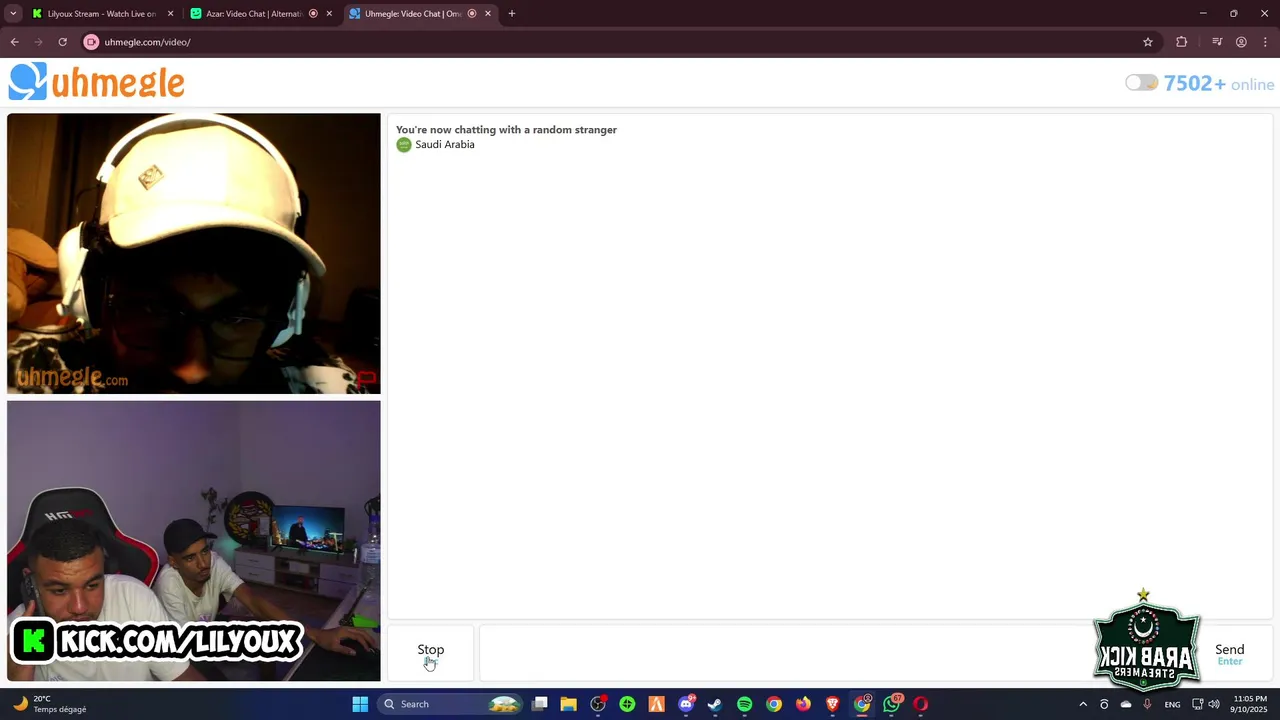1280x720 pixels.
Task: Open a new browser tab
Action: [512, 14]
